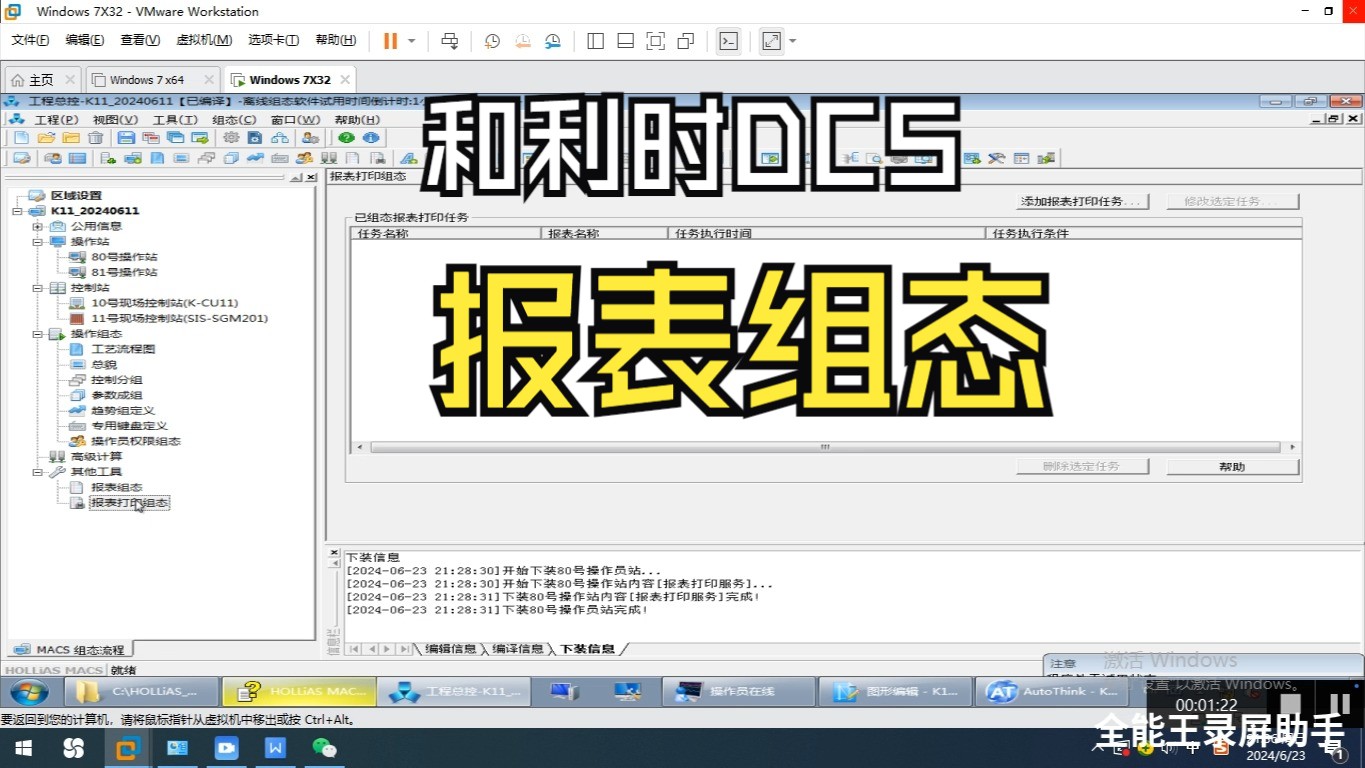This screenshot has width=1365, height=768.
Task: Open the 工程(P) menu
Action: [x=56, y=120]
